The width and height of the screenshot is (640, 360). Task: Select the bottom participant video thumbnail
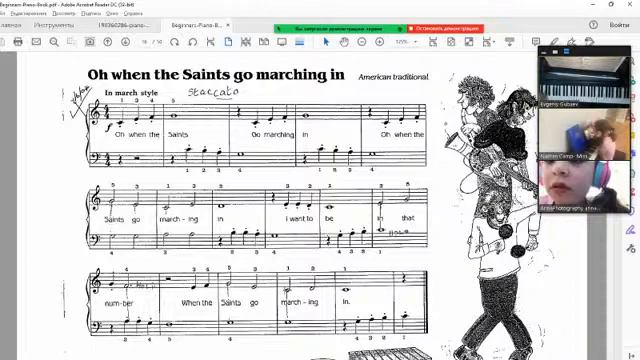pyautogui.click(x=584, y=186)
